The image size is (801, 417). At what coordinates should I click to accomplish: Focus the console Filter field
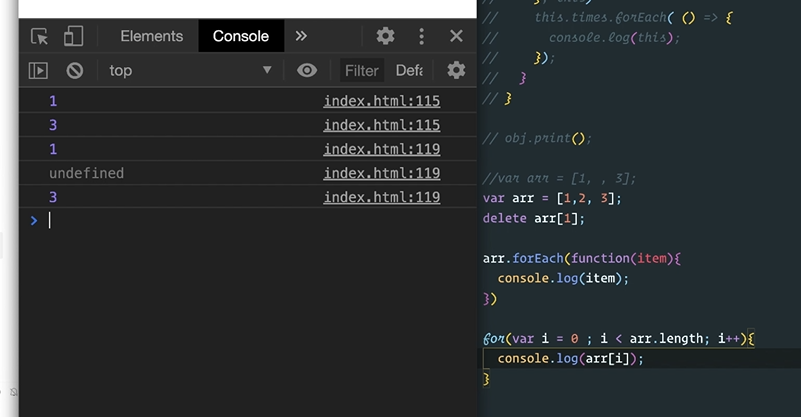[x=362, y=71]
